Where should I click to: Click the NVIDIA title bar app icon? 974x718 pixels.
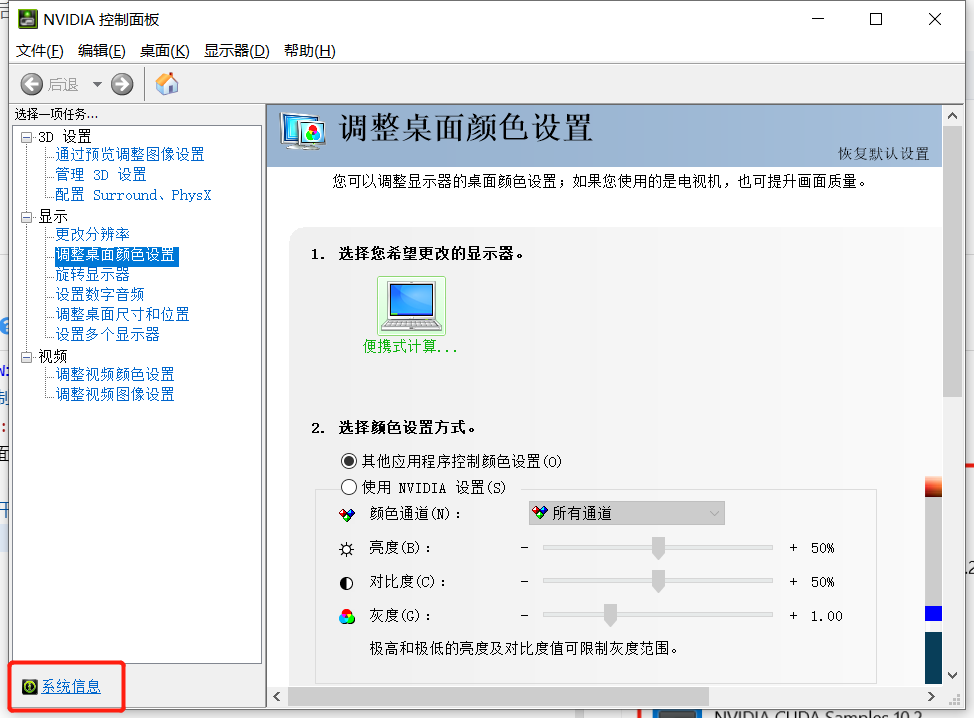[x=27, y=19]
